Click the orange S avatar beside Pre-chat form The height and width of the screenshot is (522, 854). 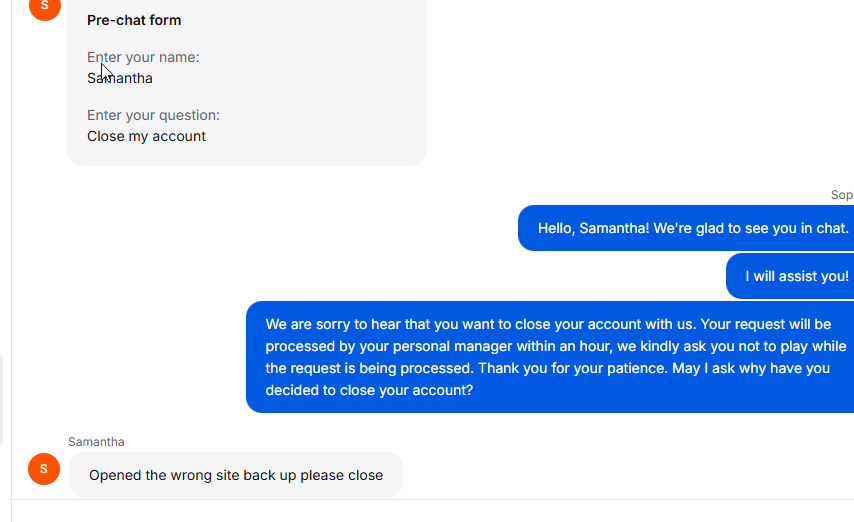point(45,7)
